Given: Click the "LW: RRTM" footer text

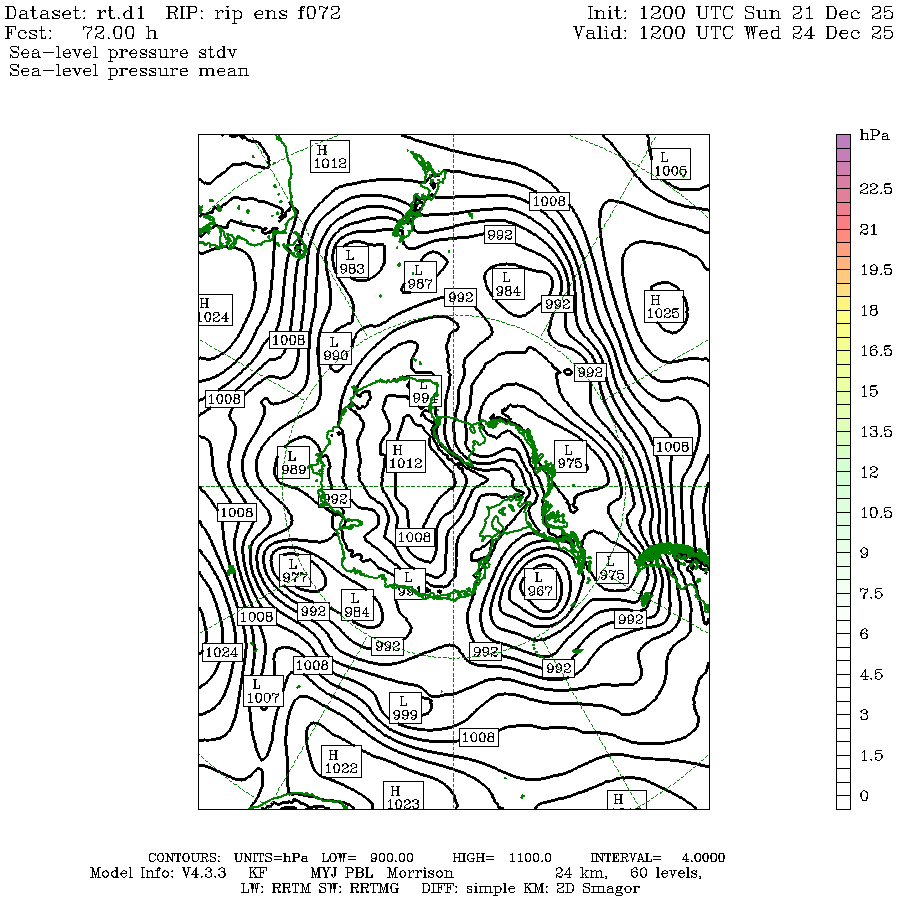Looking at the screenshot, I should (x=276, y=889).
